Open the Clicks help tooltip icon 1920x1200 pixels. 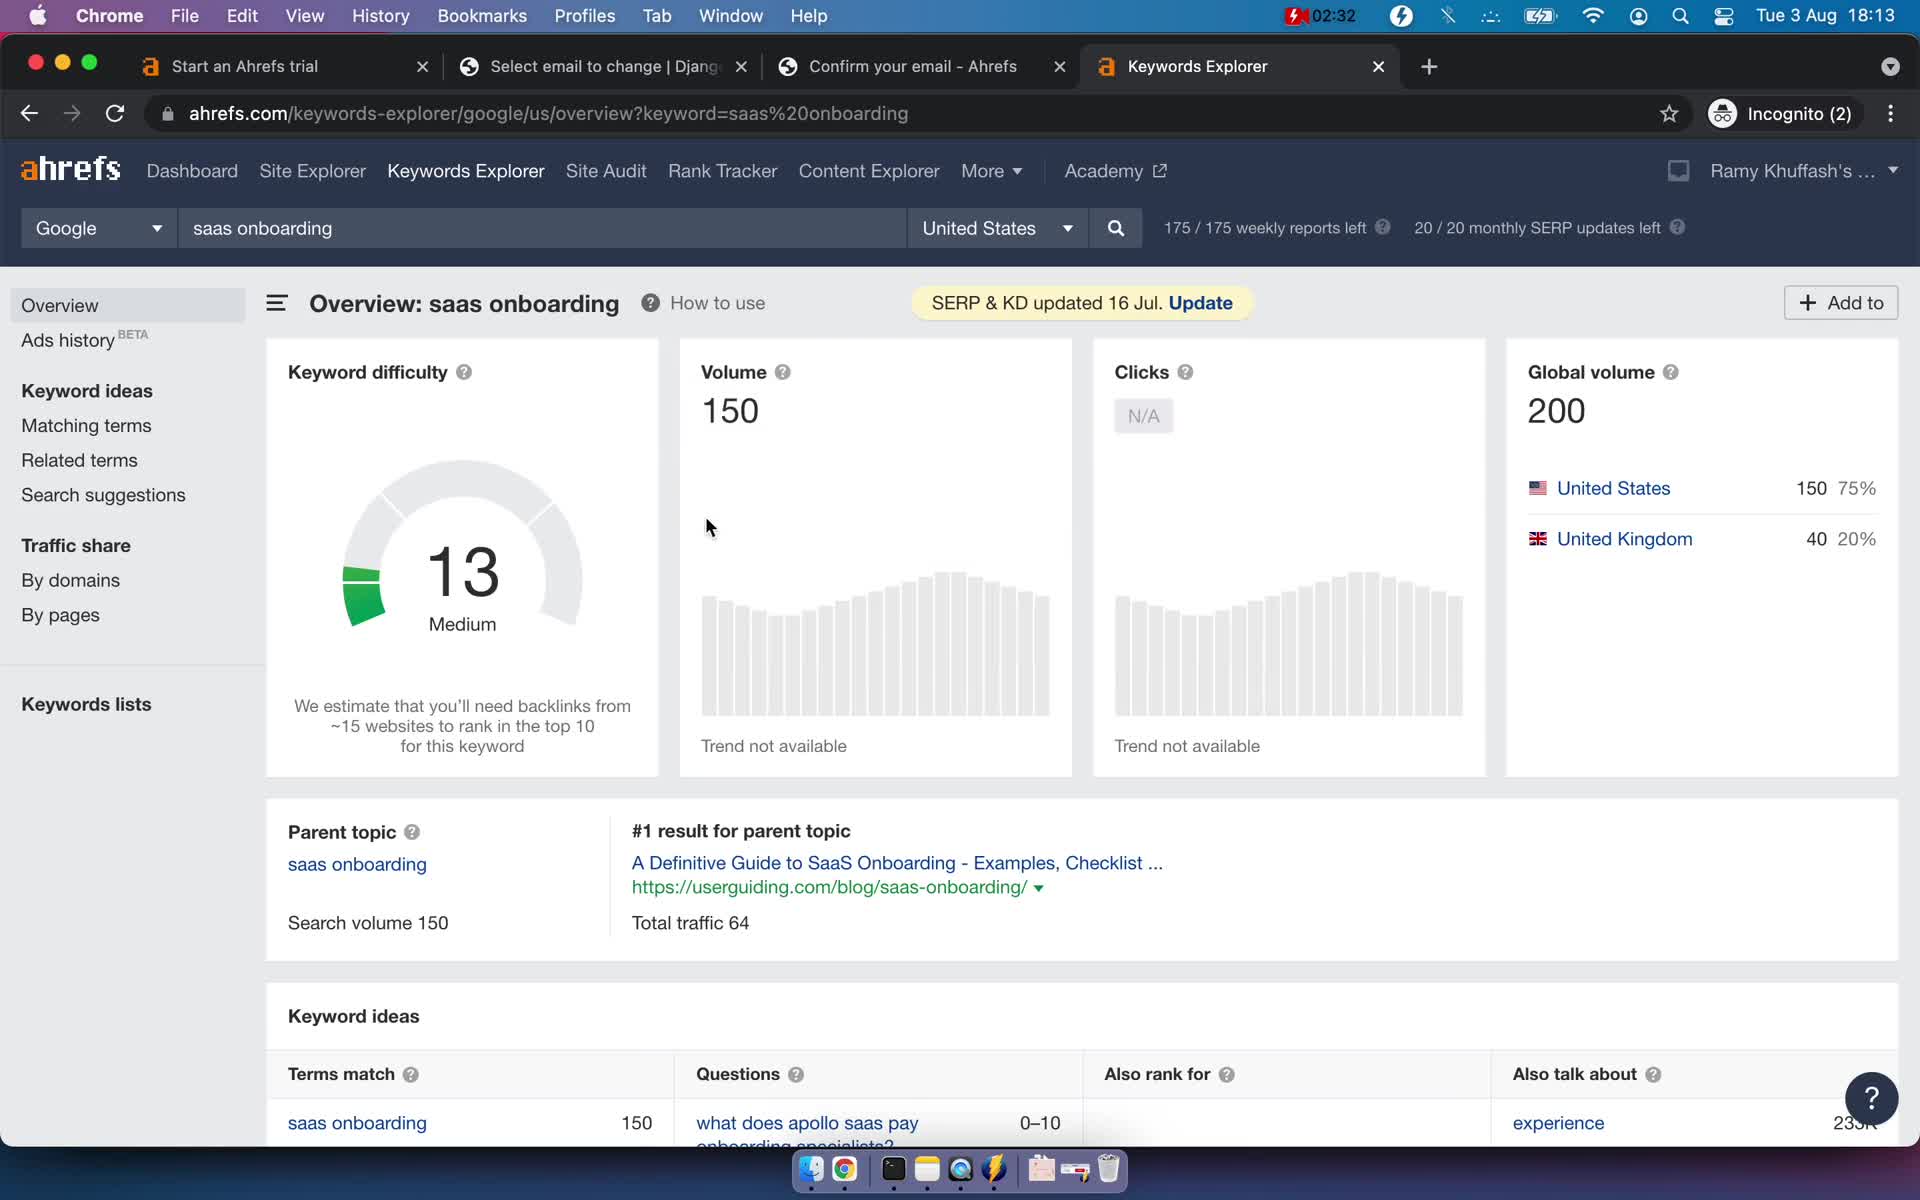[1185, 372]
